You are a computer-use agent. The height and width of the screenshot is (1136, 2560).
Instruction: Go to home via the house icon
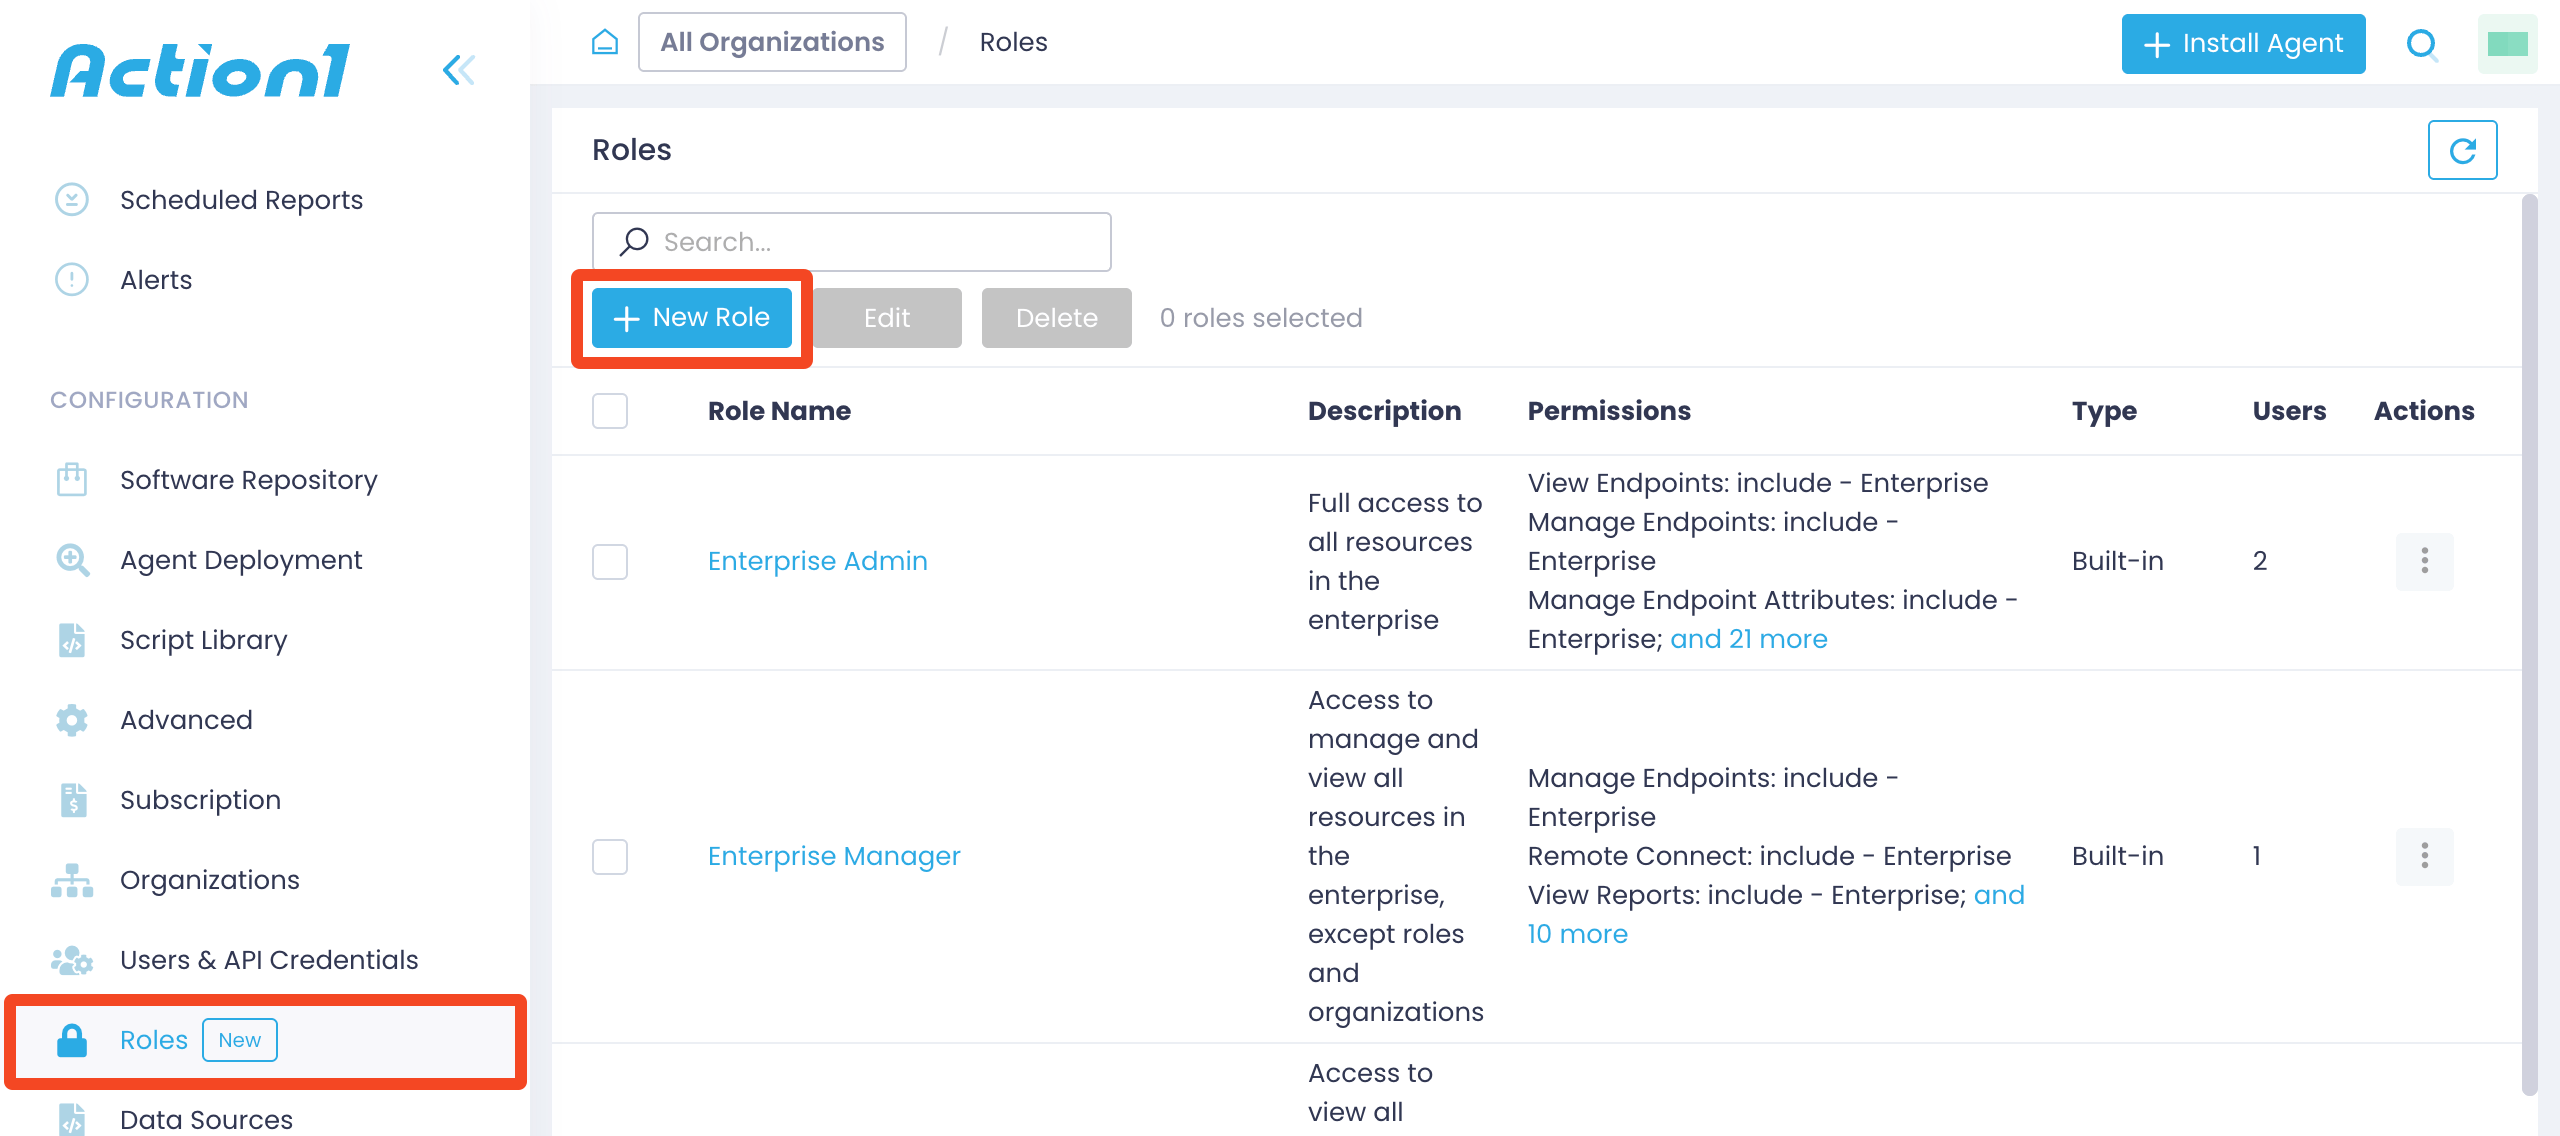coord(605,42)
